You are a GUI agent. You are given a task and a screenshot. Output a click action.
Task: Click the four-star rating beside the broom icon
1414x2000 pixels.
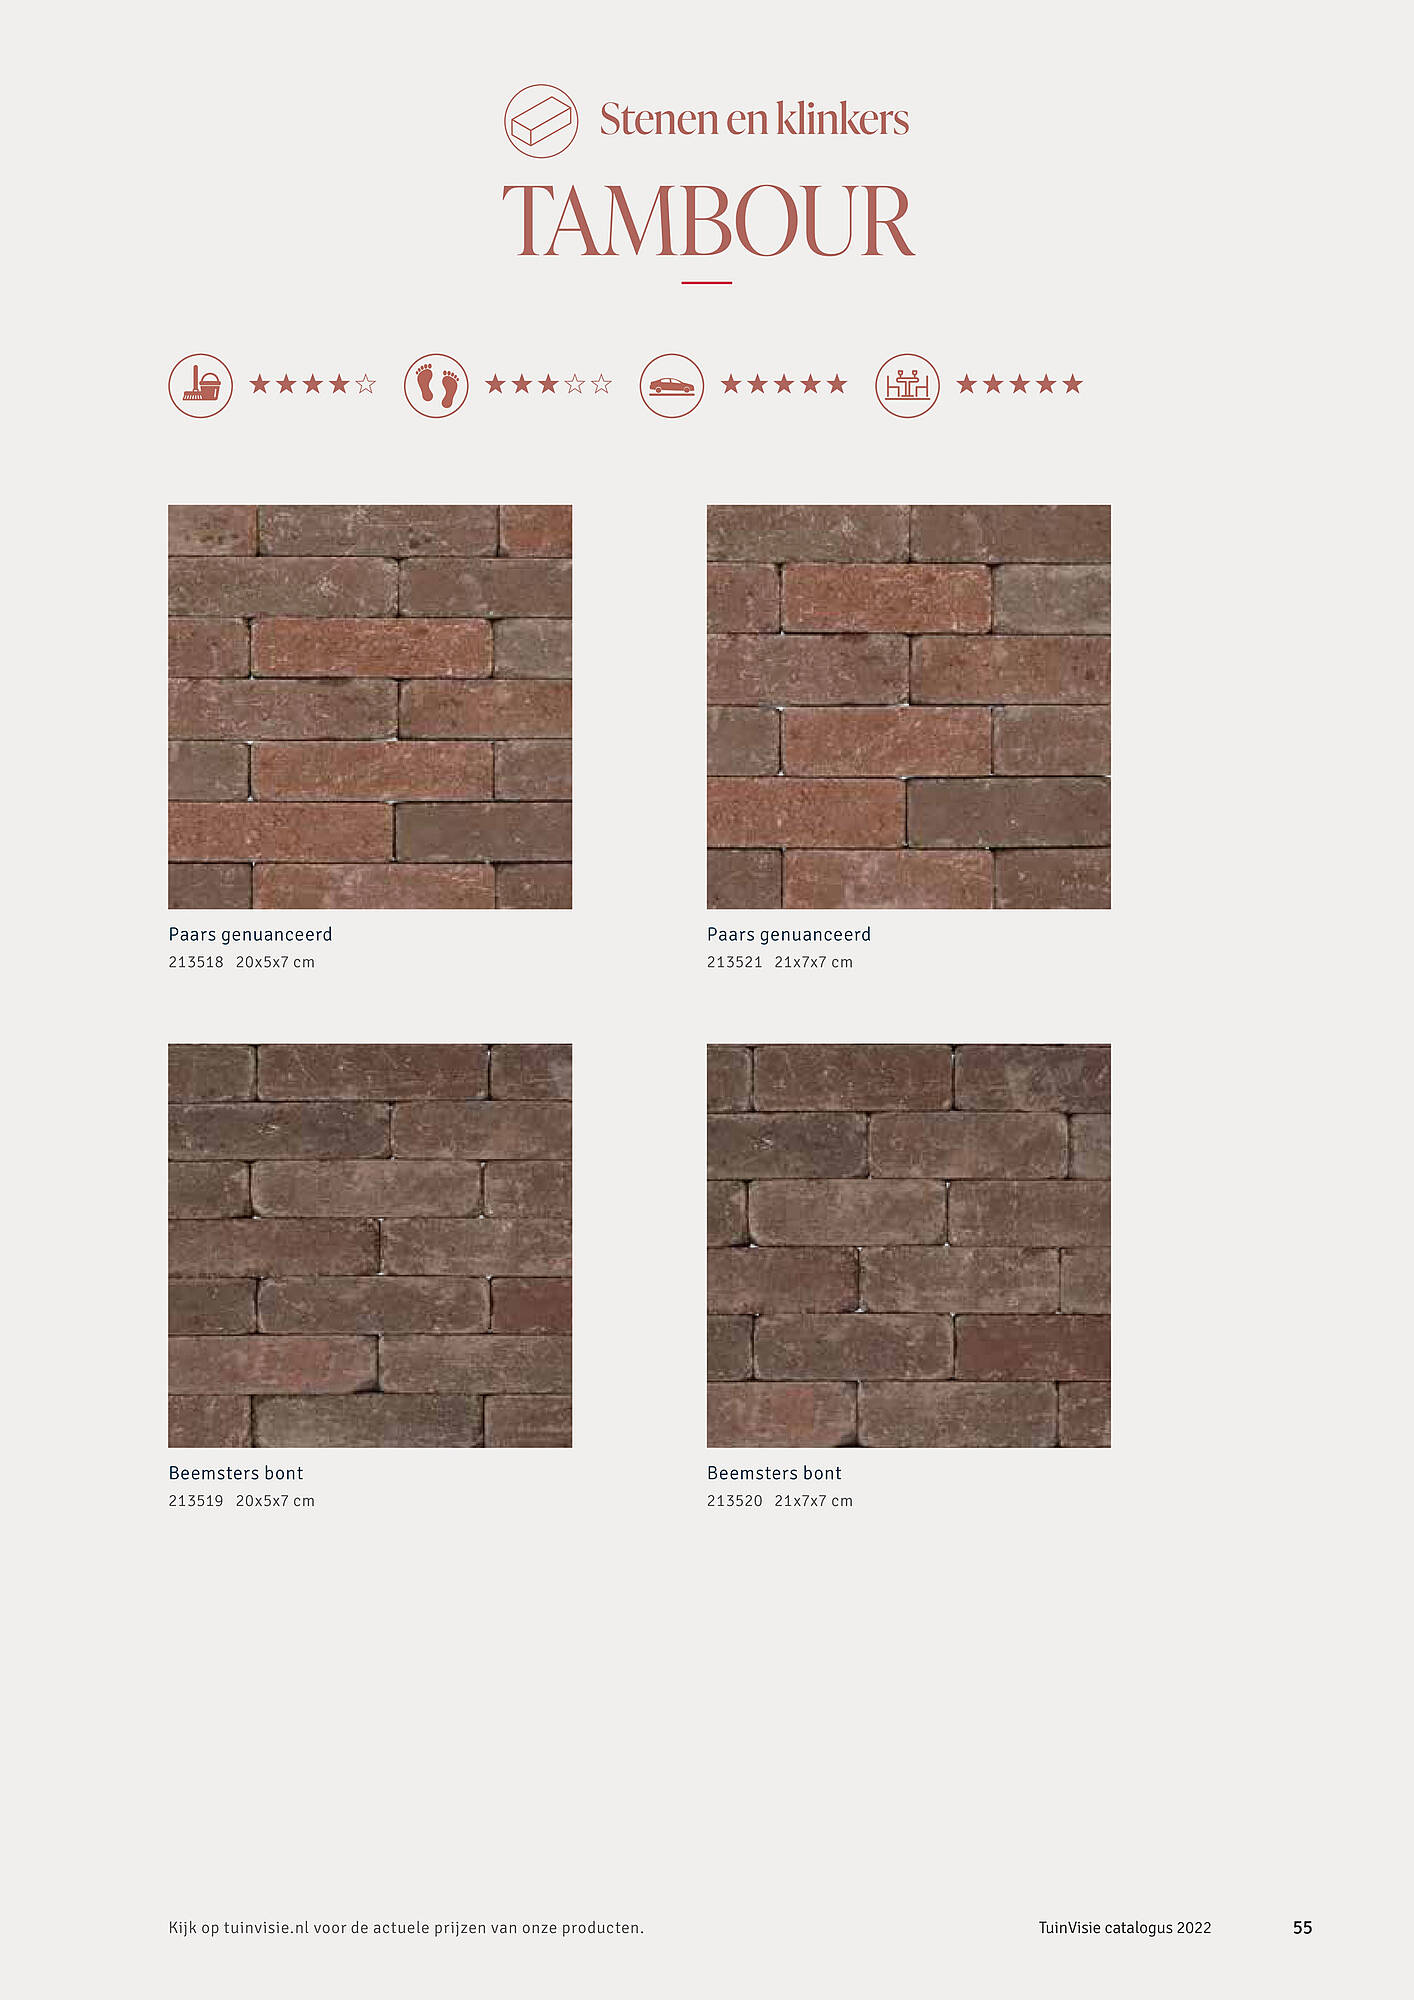click(313, 384)
